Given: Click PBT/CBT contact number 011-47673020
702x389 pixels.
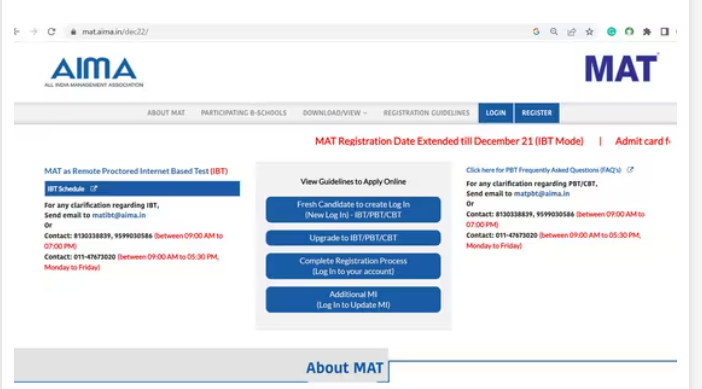Looking at the screenshot, I should coord(516,235).
